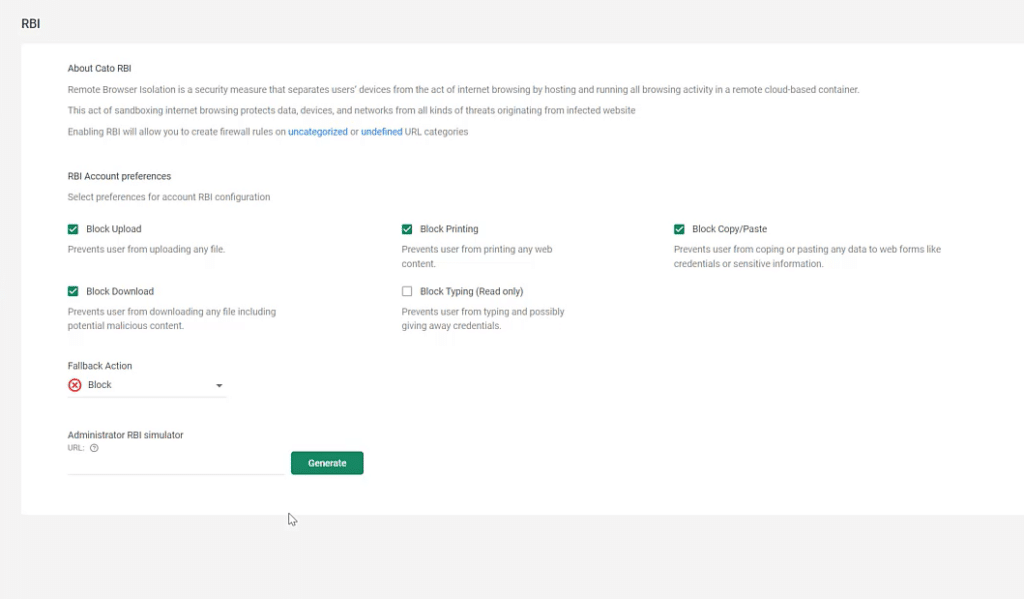Screen dimensions: 1024x599
Task: Open the uncategorized URL categories link
Action: pyautogui.click(x=317, y=131)
